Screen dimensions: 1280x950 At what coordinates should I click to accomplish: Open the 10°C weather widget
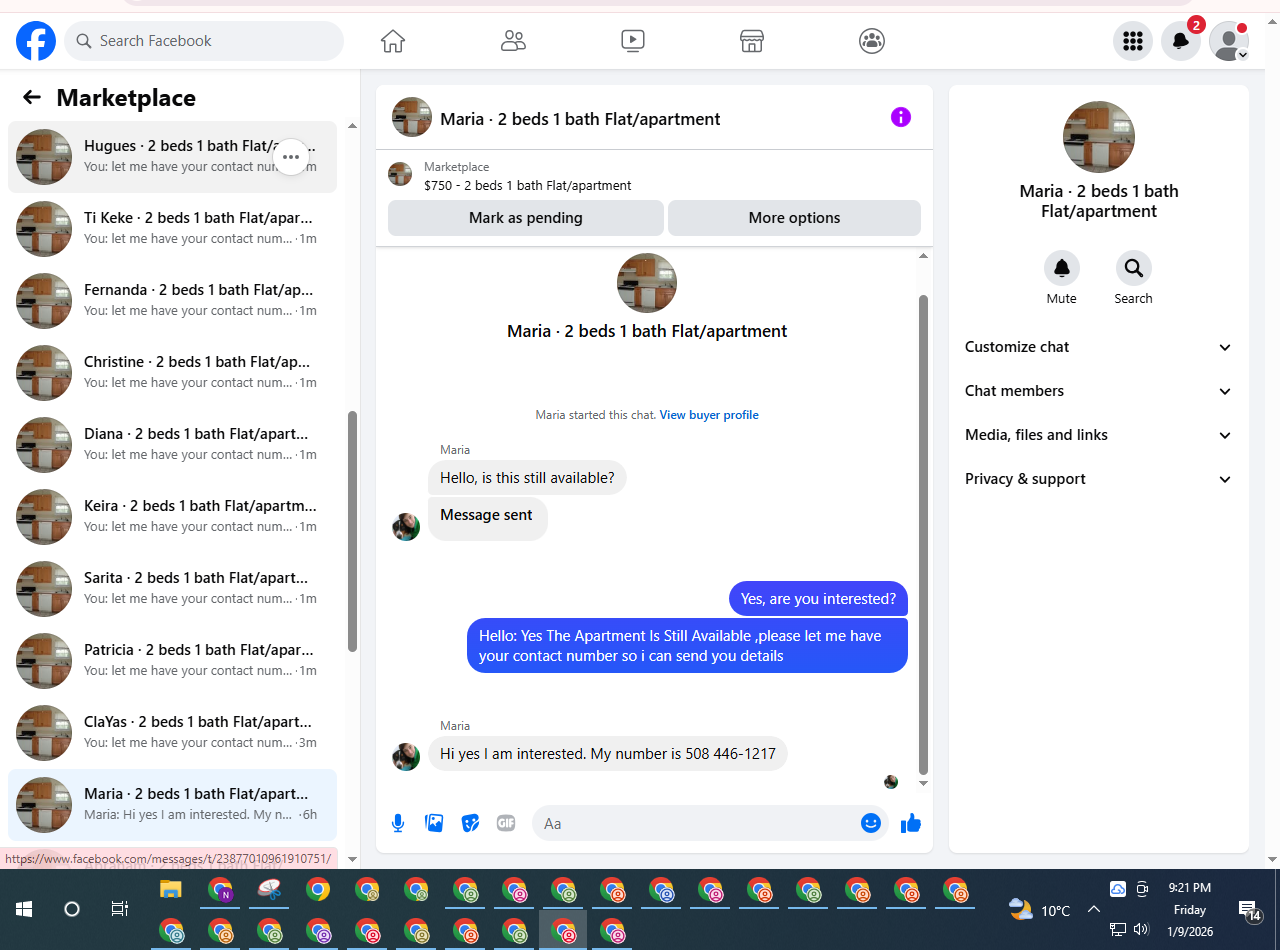click(x=1040, y=910)
